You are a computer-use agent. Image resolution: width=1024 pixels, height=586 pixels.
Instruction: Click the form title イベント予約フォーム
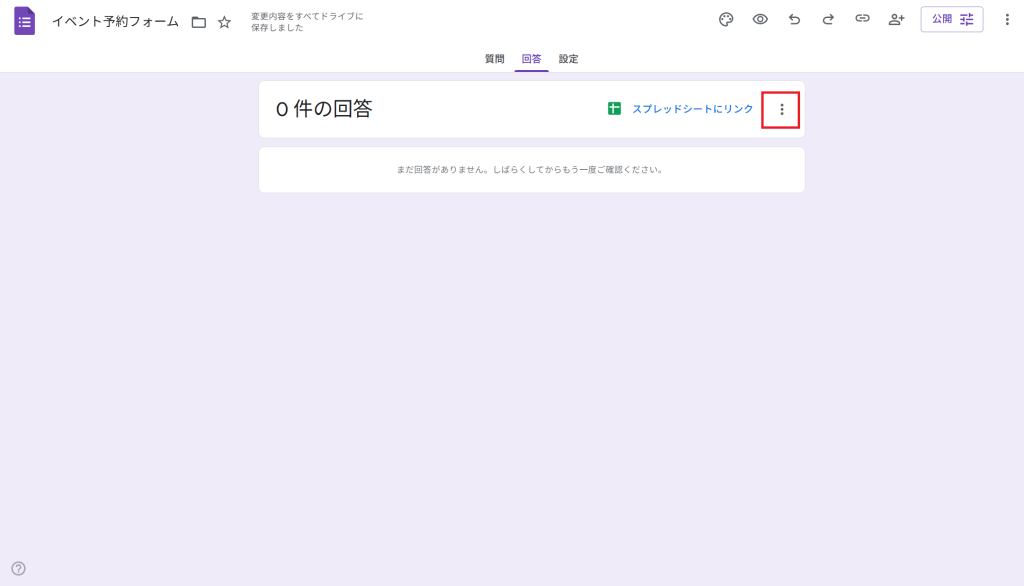pos(115,22)
